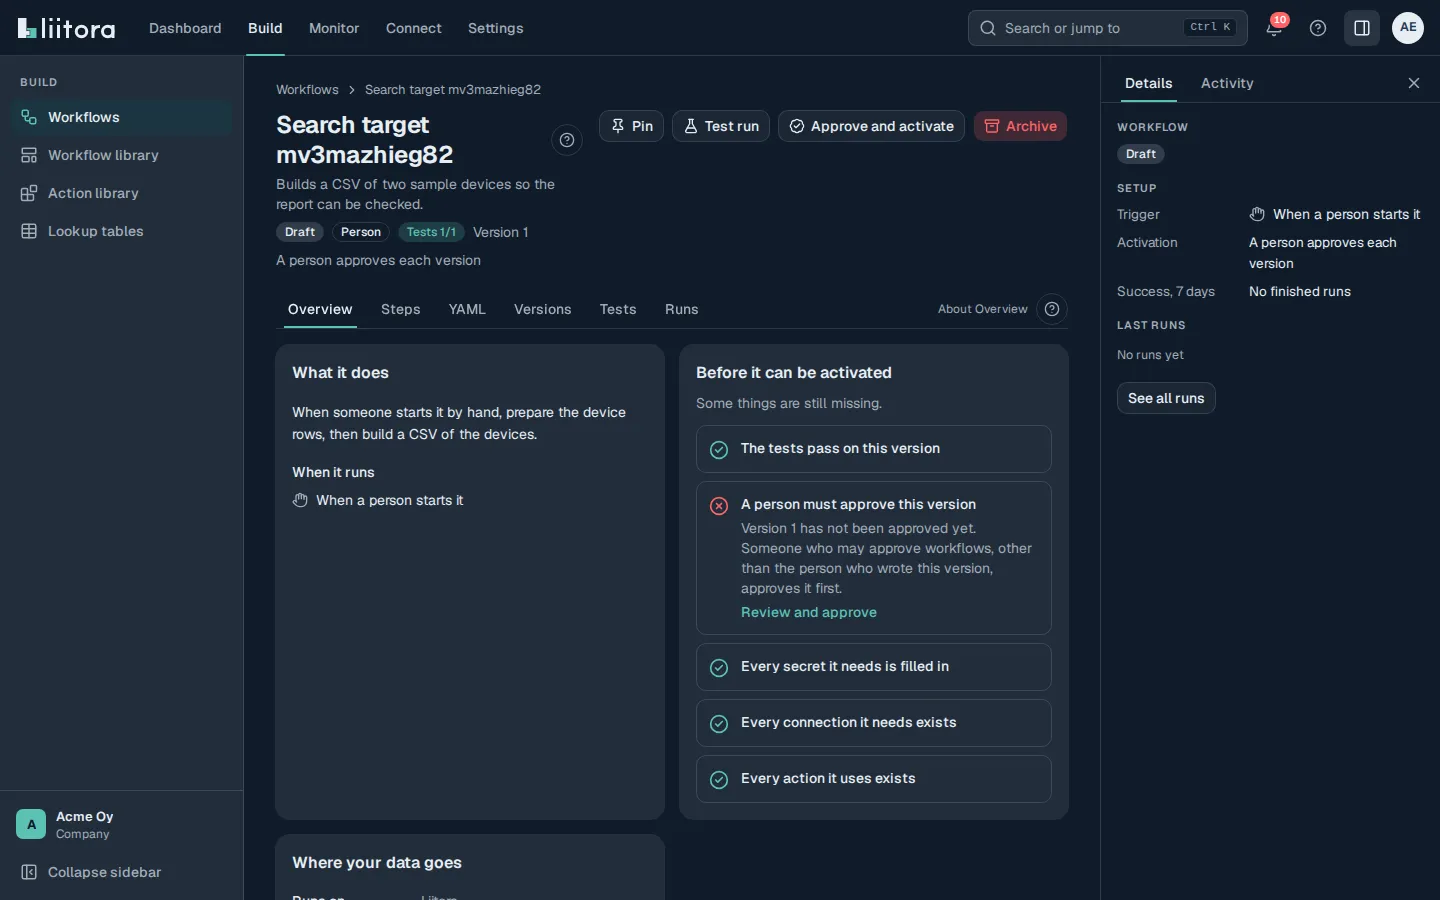Click check icon for connections exist
Viewport: 1440px width, 900px height.
click(719, 724)
